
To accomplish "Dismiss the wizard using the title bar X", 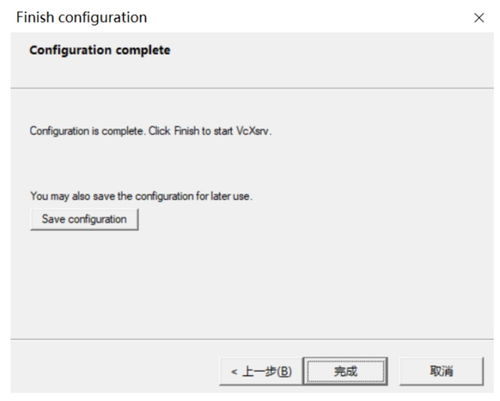I will click(x=479, y=18).
